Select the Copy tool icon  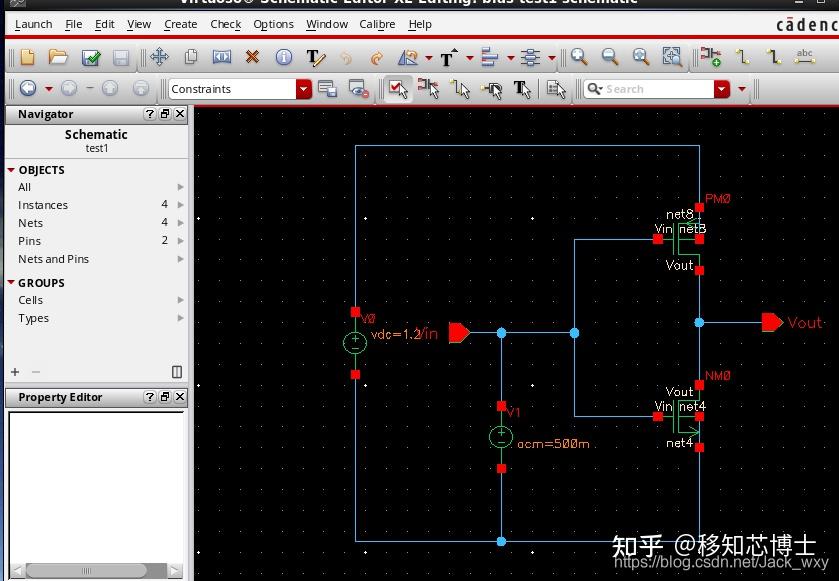coord(190,56)
